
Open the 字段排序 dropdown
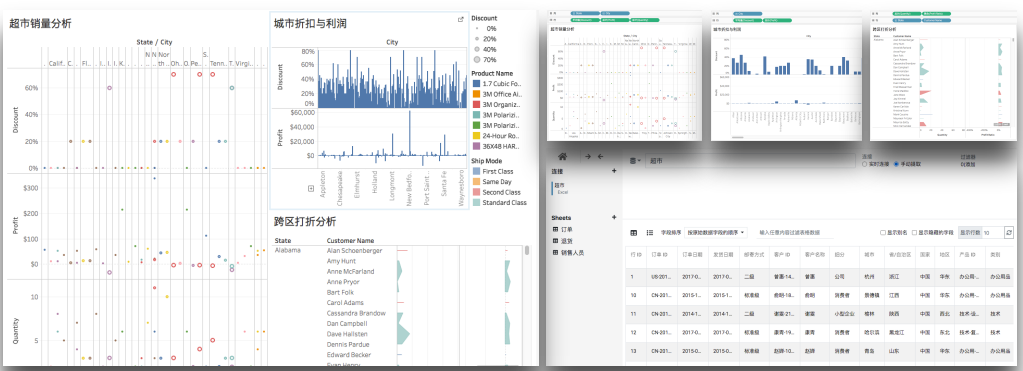[x=716, y=232]
